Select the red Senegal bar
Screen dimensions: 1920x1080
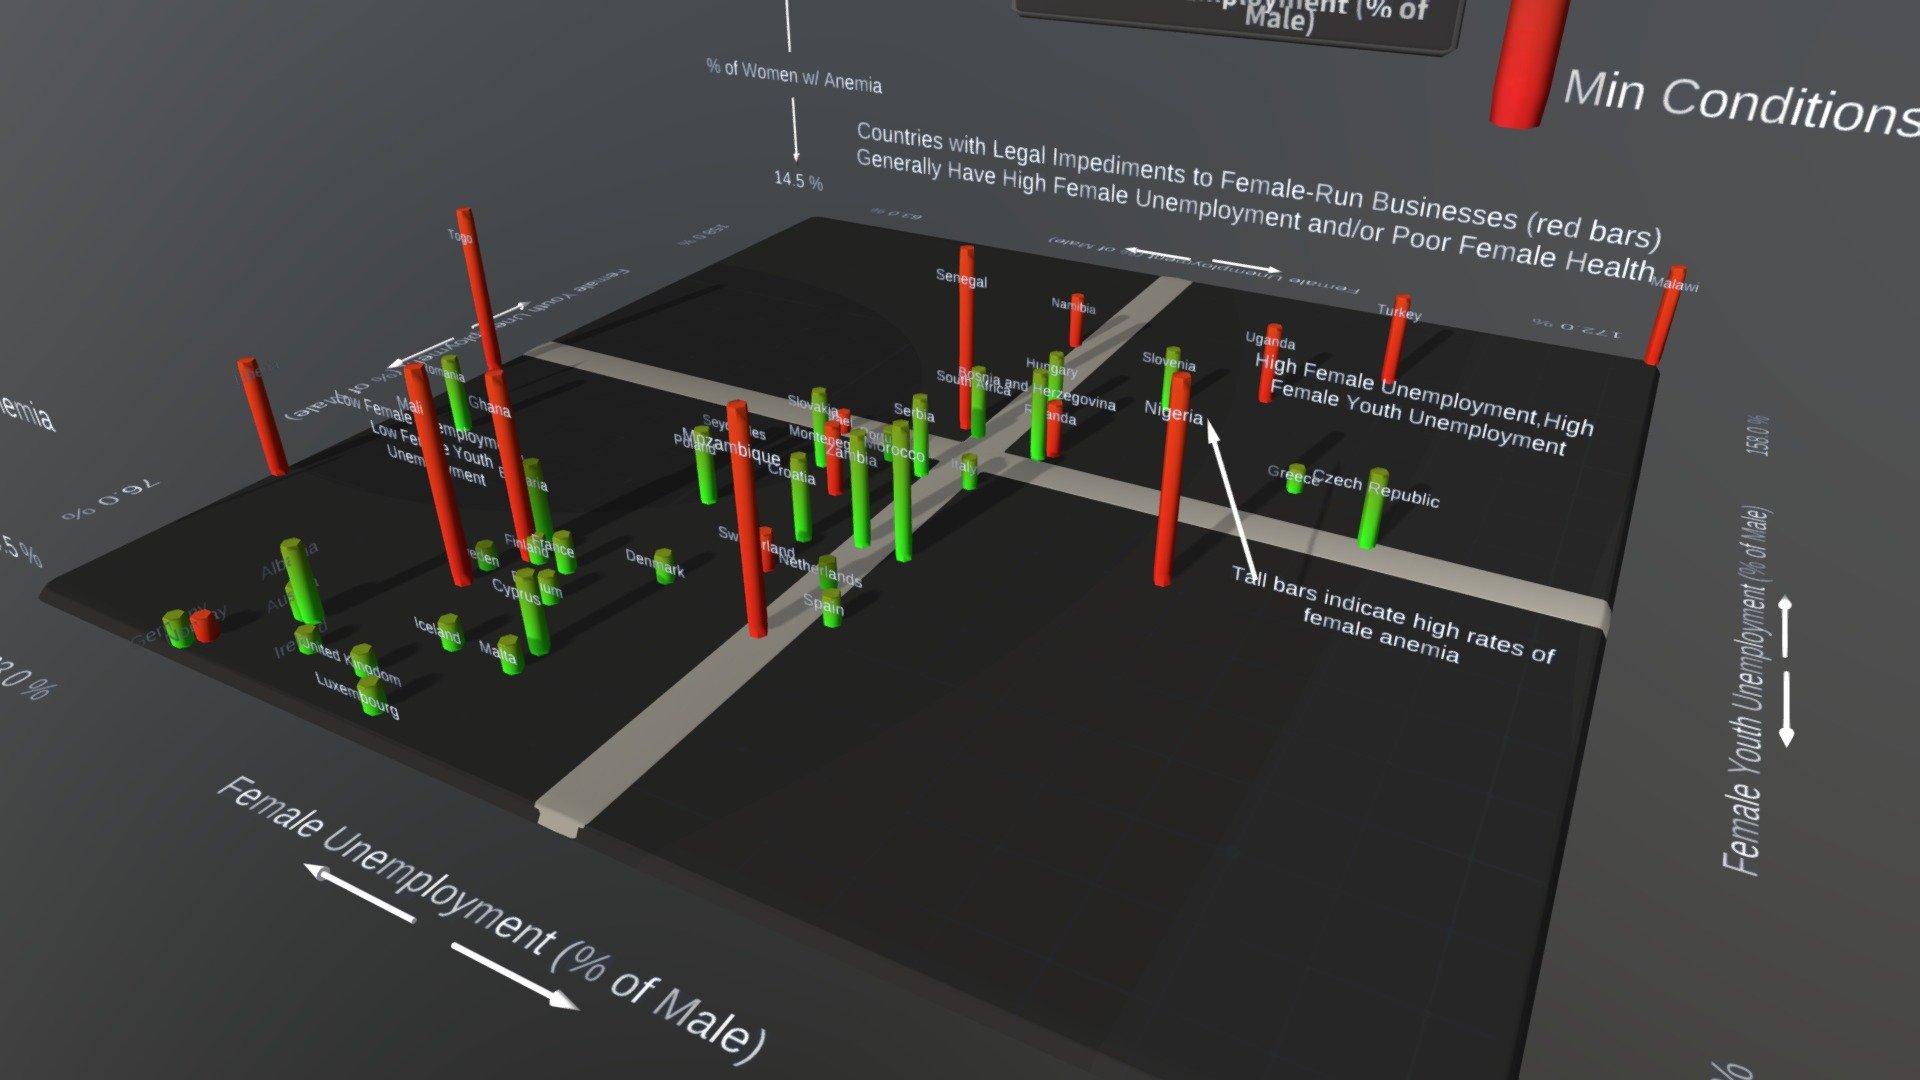(x=965, y=338)
